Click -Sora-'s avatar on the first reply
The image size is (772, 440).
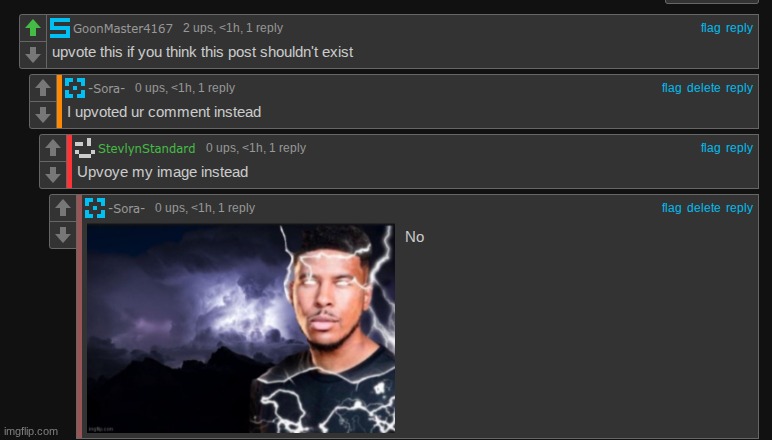(75, 88)
